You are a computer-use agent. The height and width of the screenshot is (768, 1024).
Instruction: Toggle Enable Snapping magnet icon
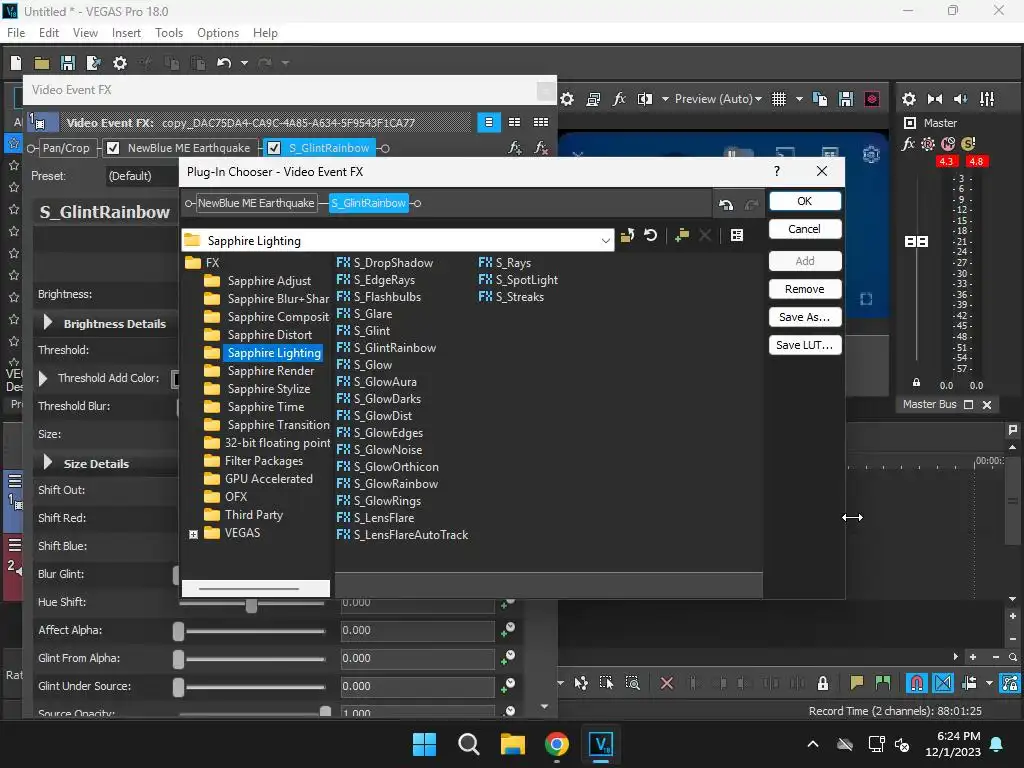(x=916, y=683)
